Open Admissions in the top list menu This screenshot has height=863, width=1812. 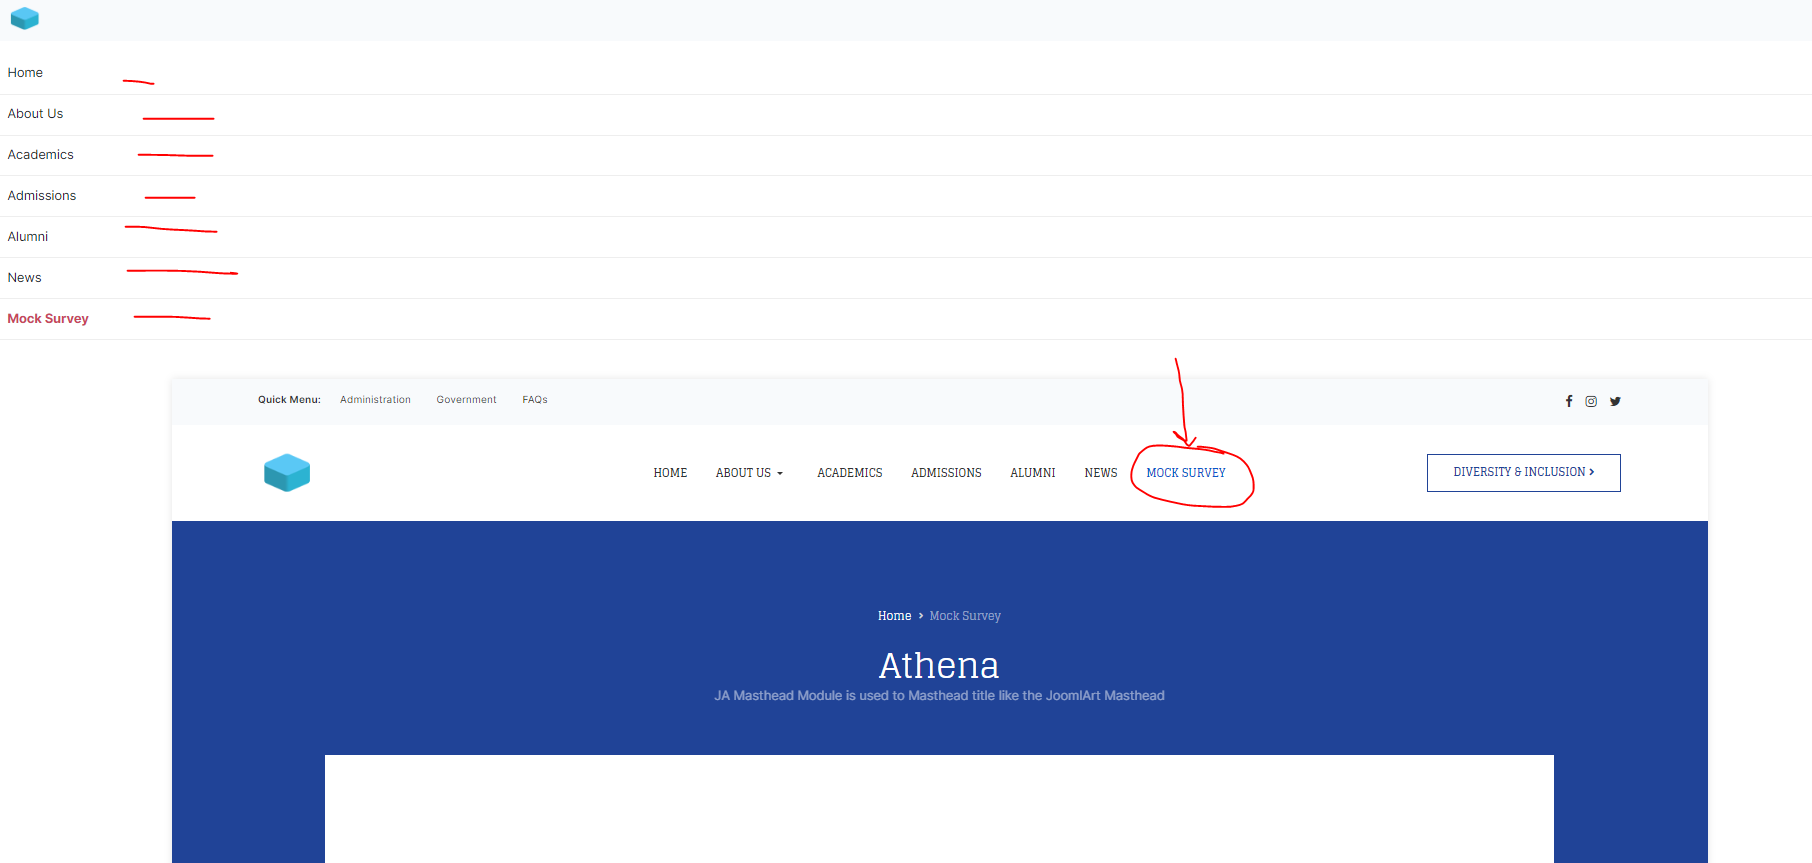(x=42, y=196)
